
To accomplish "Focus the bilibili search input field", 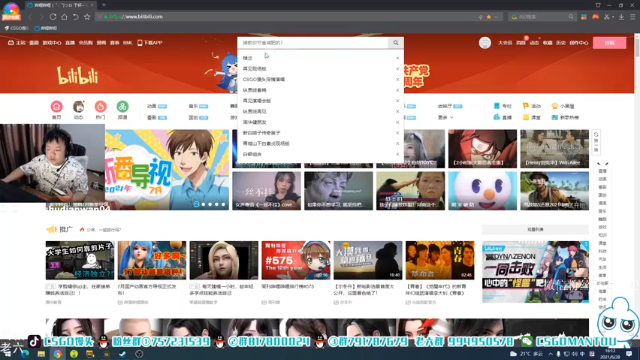I will tap(313, 42).
